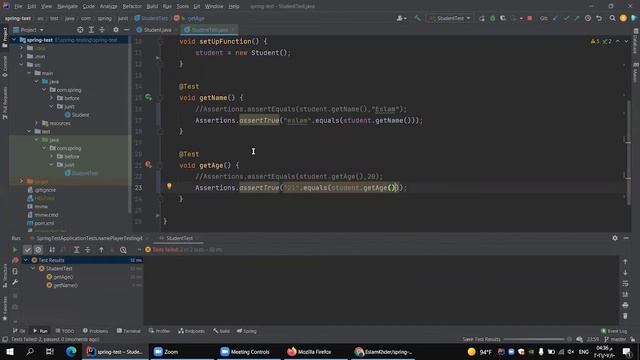Hide the Project panel with the minus icon
The height and width of the screenshot is (360, 640).
127,30
